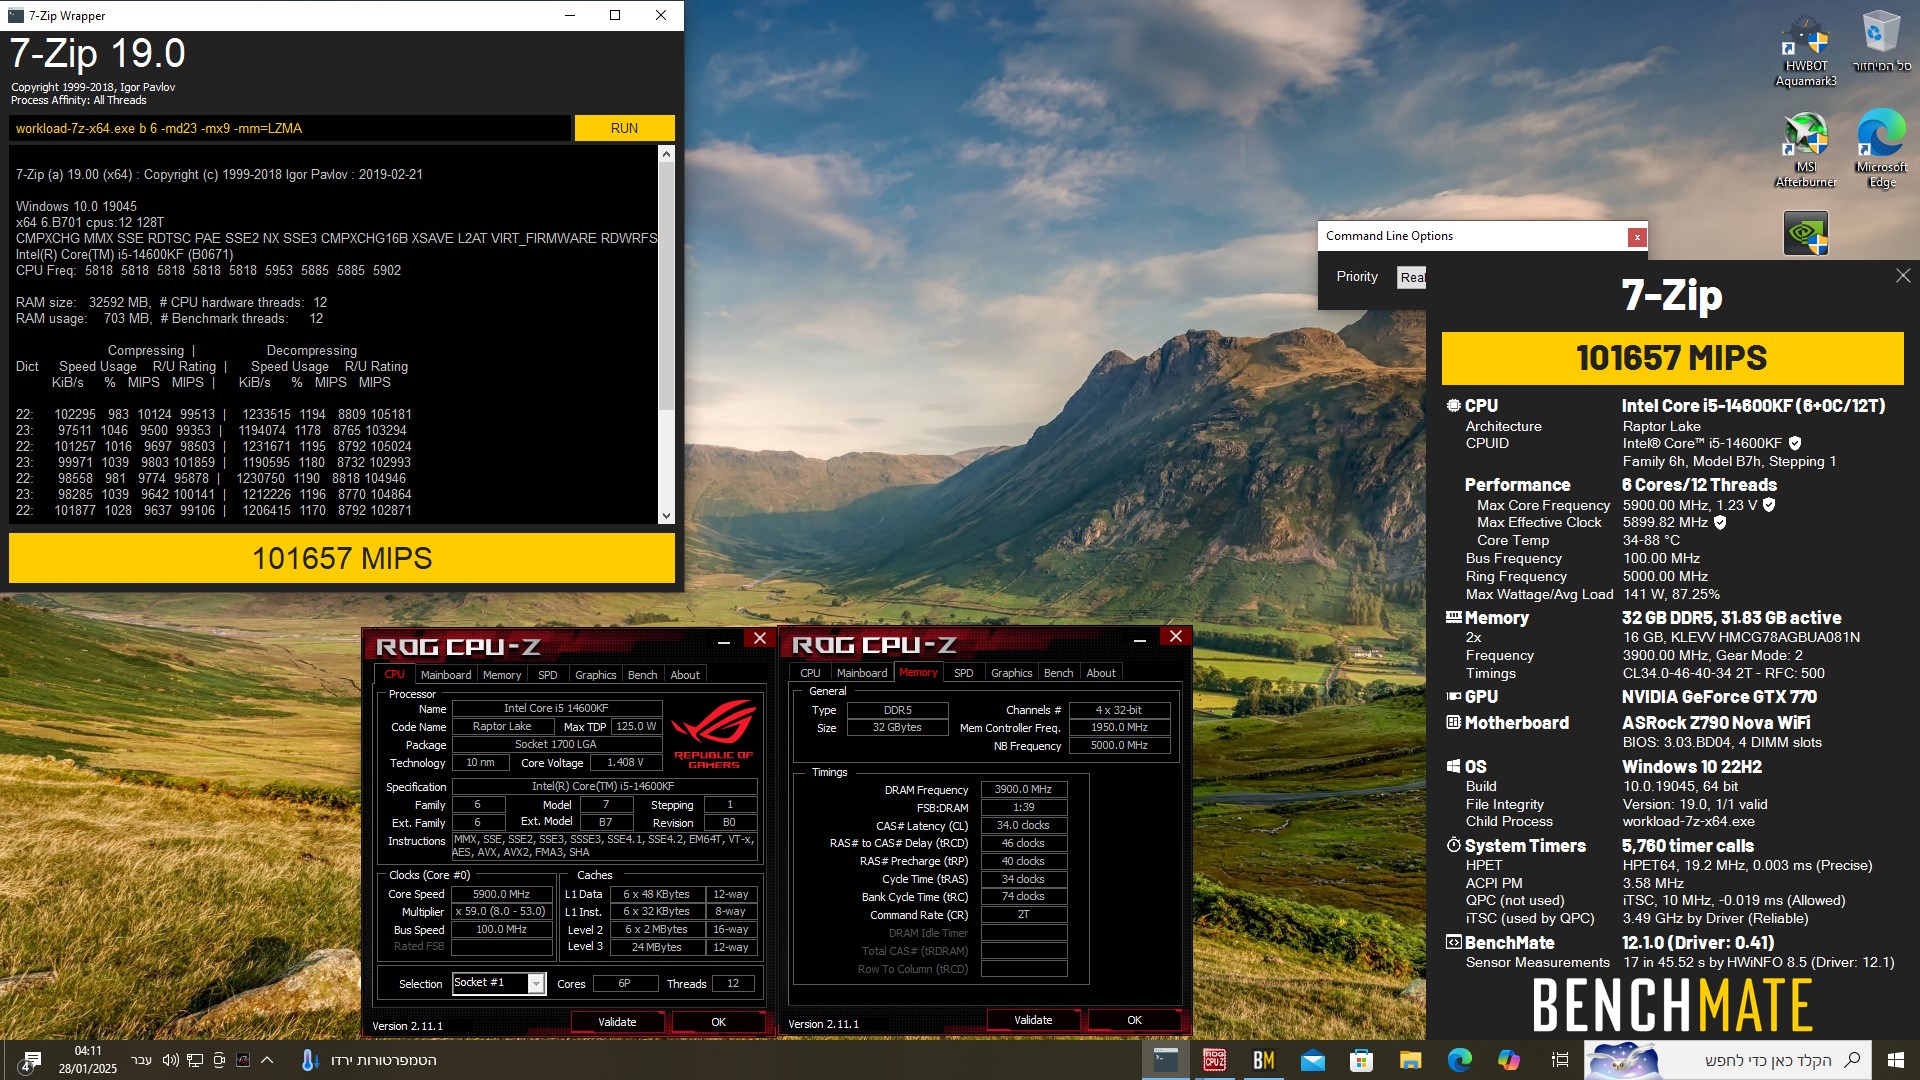The width and height of the screenshot is (1920, 1080).
Task: Click Hebrew input language indicator
Action: tap(142, 1060)
